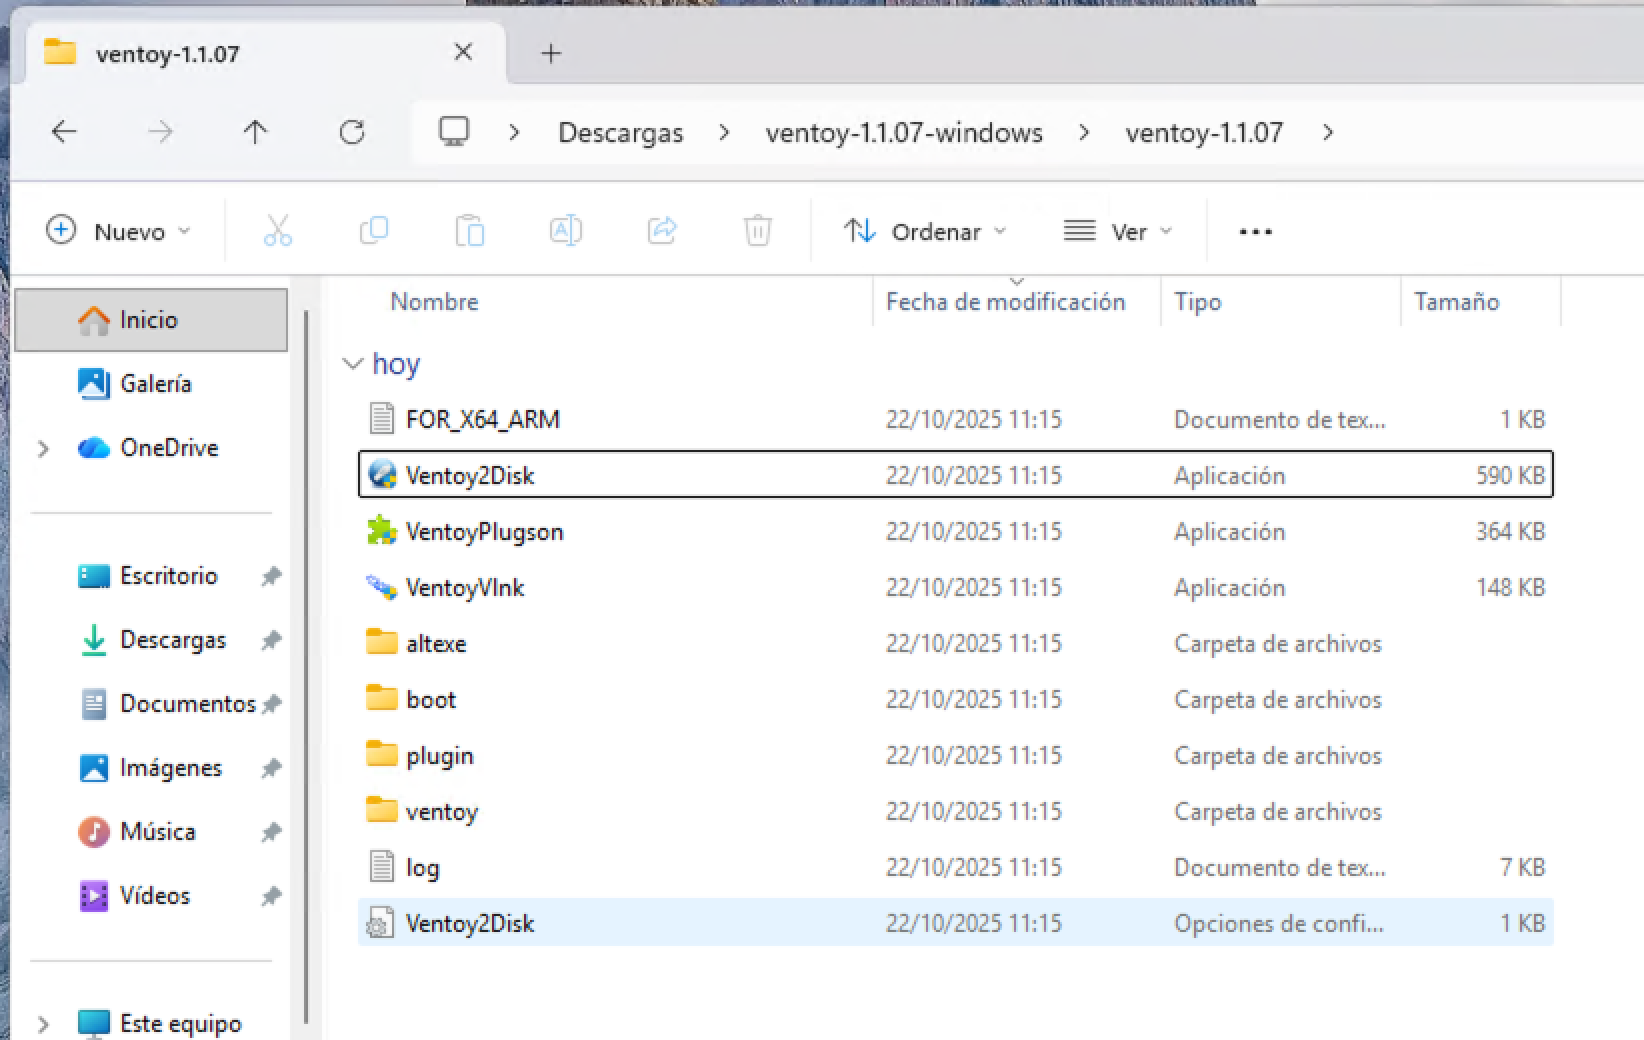Select the altexe folder
Viewport: 1644px width, 1040px height.
tap(955, 643)
